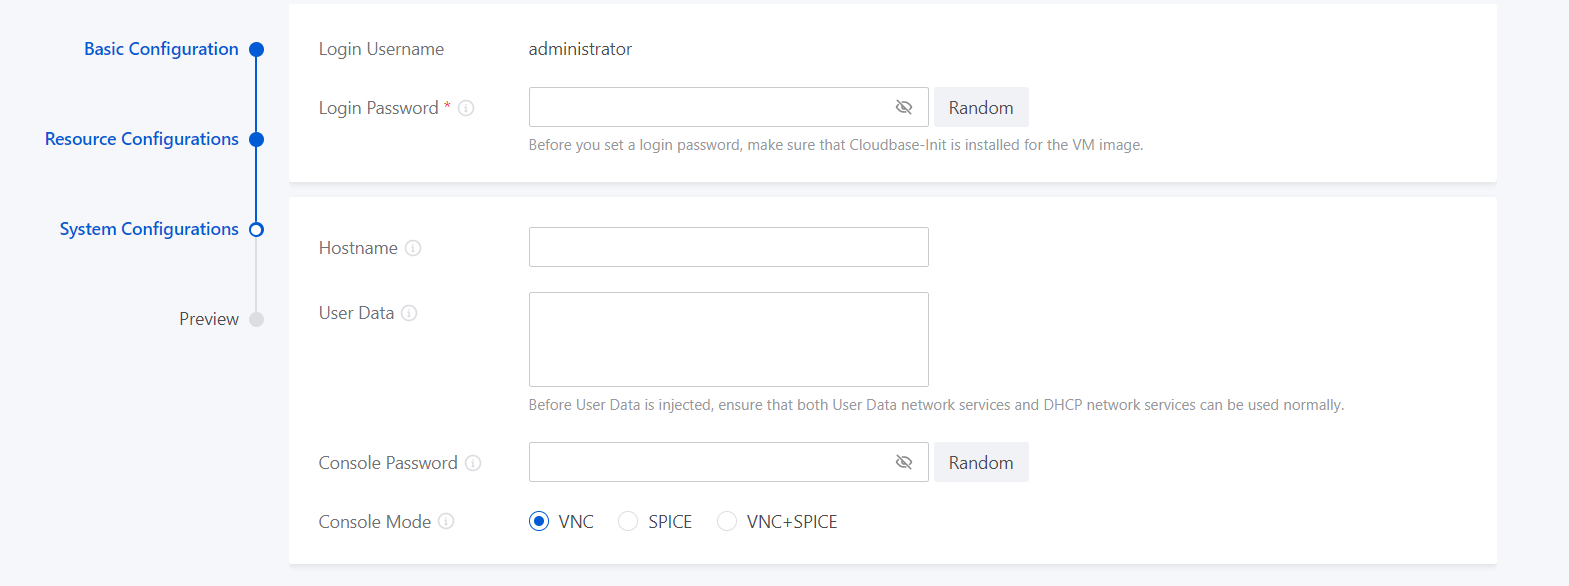Viewport: 1569px width, 586px height.
Task: Generate a random login password
Action: tap(981, 107)
